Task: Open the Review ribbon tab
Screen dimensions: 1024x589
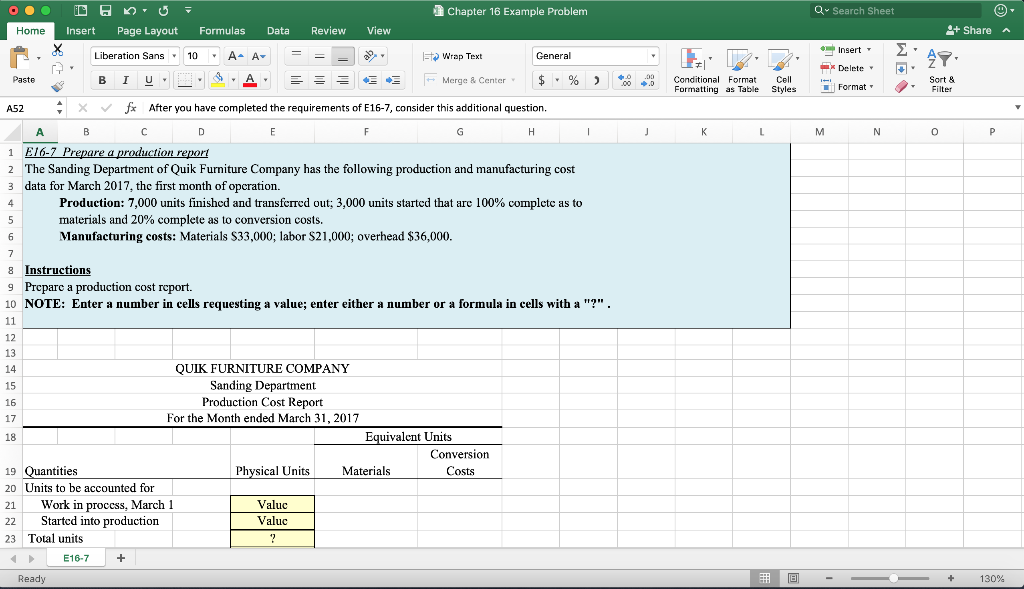Action: pos(327,30)
